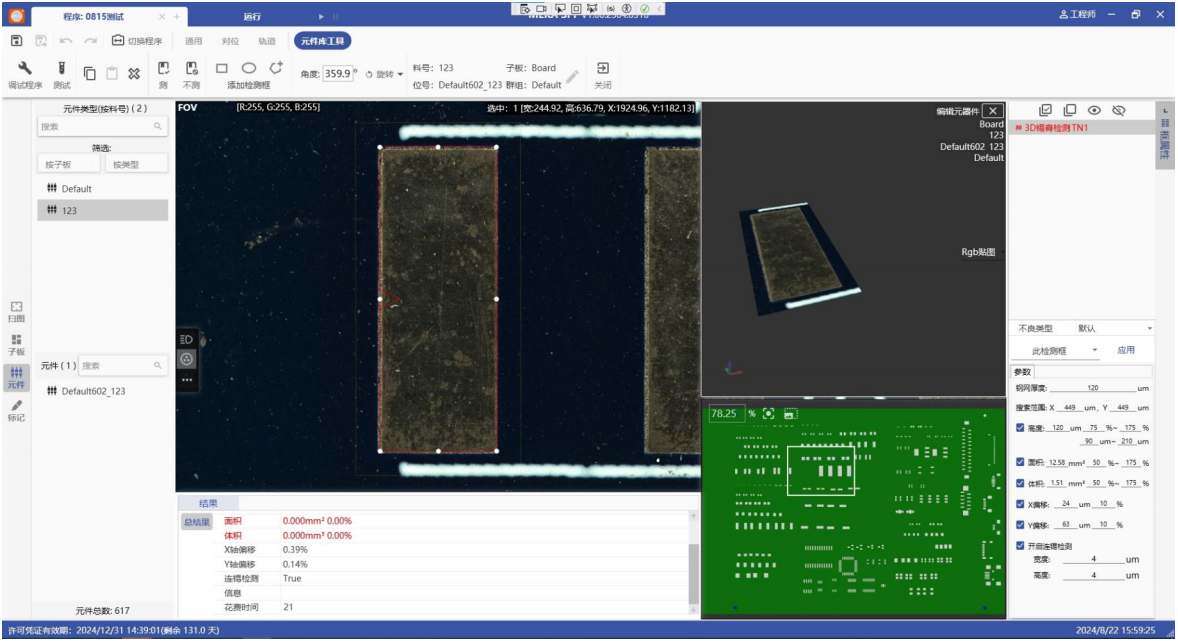Toggle the 体积 volume checkbox

(x=1020, y=483)
